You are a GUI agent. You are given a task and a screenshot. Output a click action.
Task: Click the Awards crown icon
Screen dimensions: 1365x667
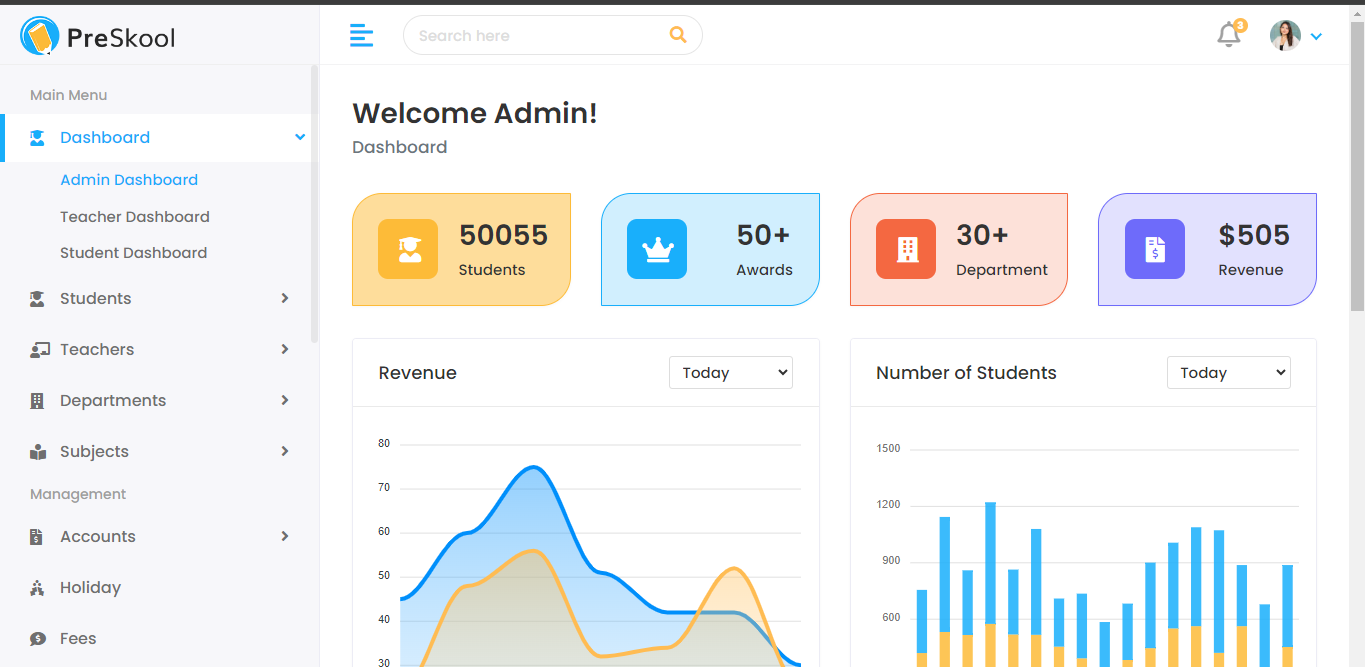click(x=657, y=249)
